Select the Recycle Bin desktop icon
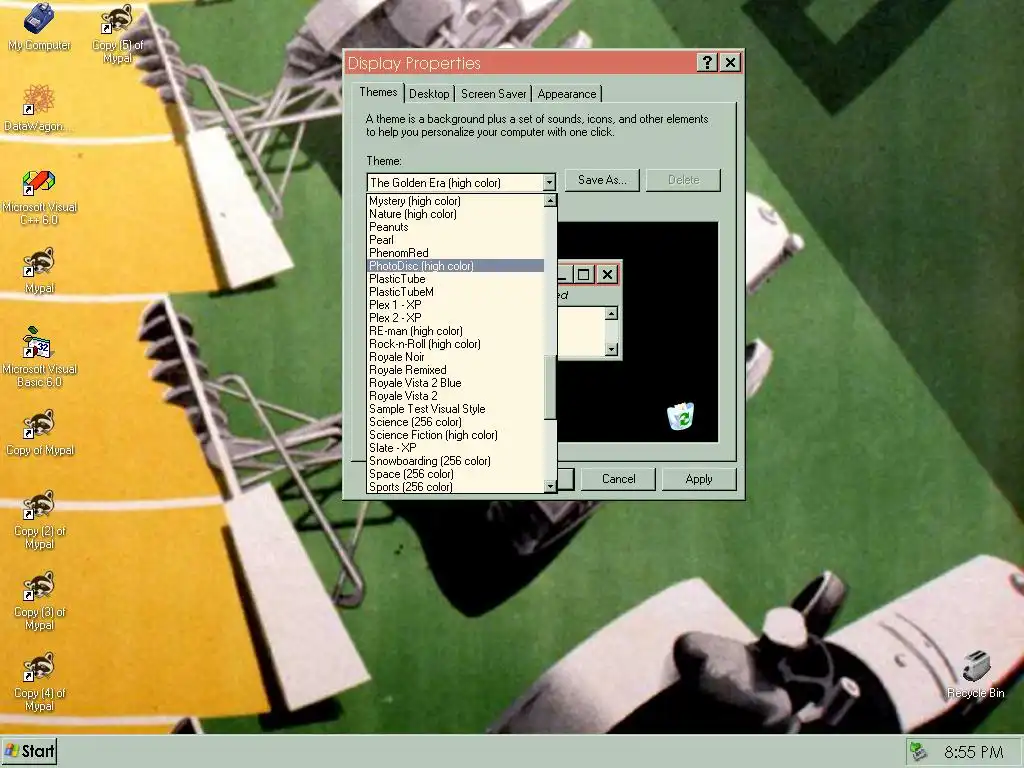 [x=976, y=675]
